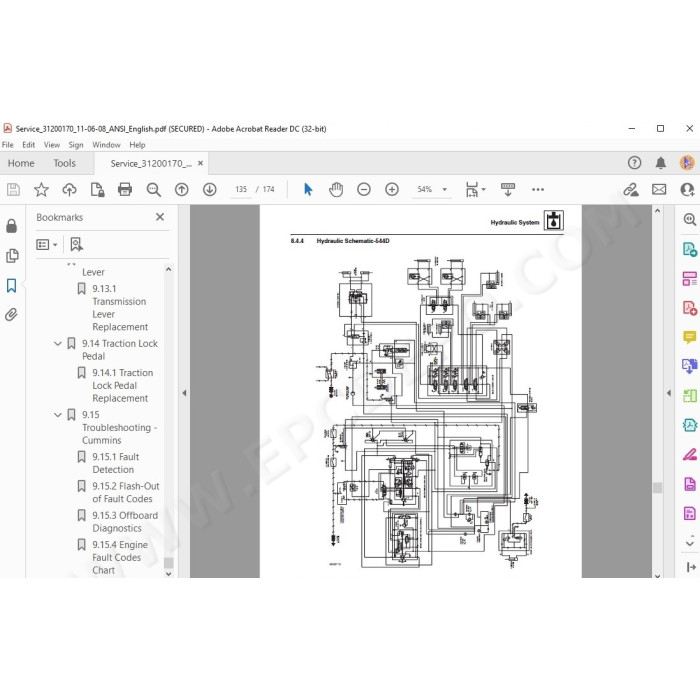Screen dimensions: 700x700
Task: Zoom out with the minus button
Action: coord(364,190)
